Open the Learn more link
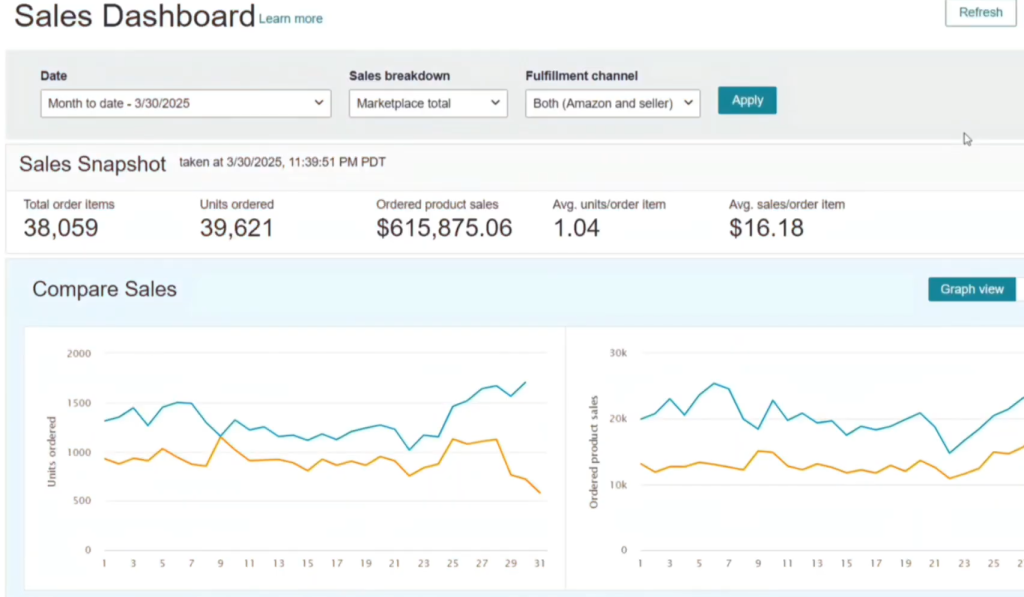 coord(290,19)
